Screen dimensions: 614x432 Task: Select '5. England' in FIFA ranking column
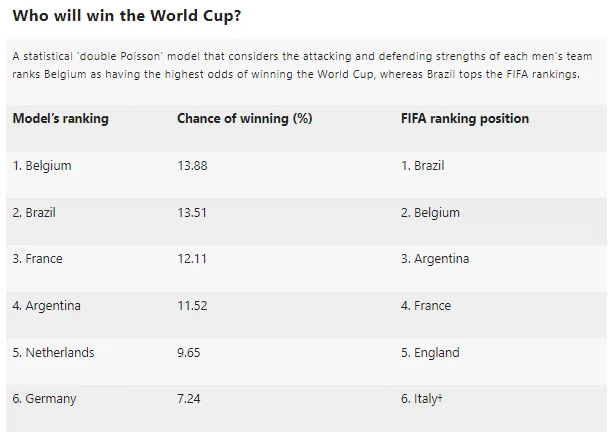430,353
